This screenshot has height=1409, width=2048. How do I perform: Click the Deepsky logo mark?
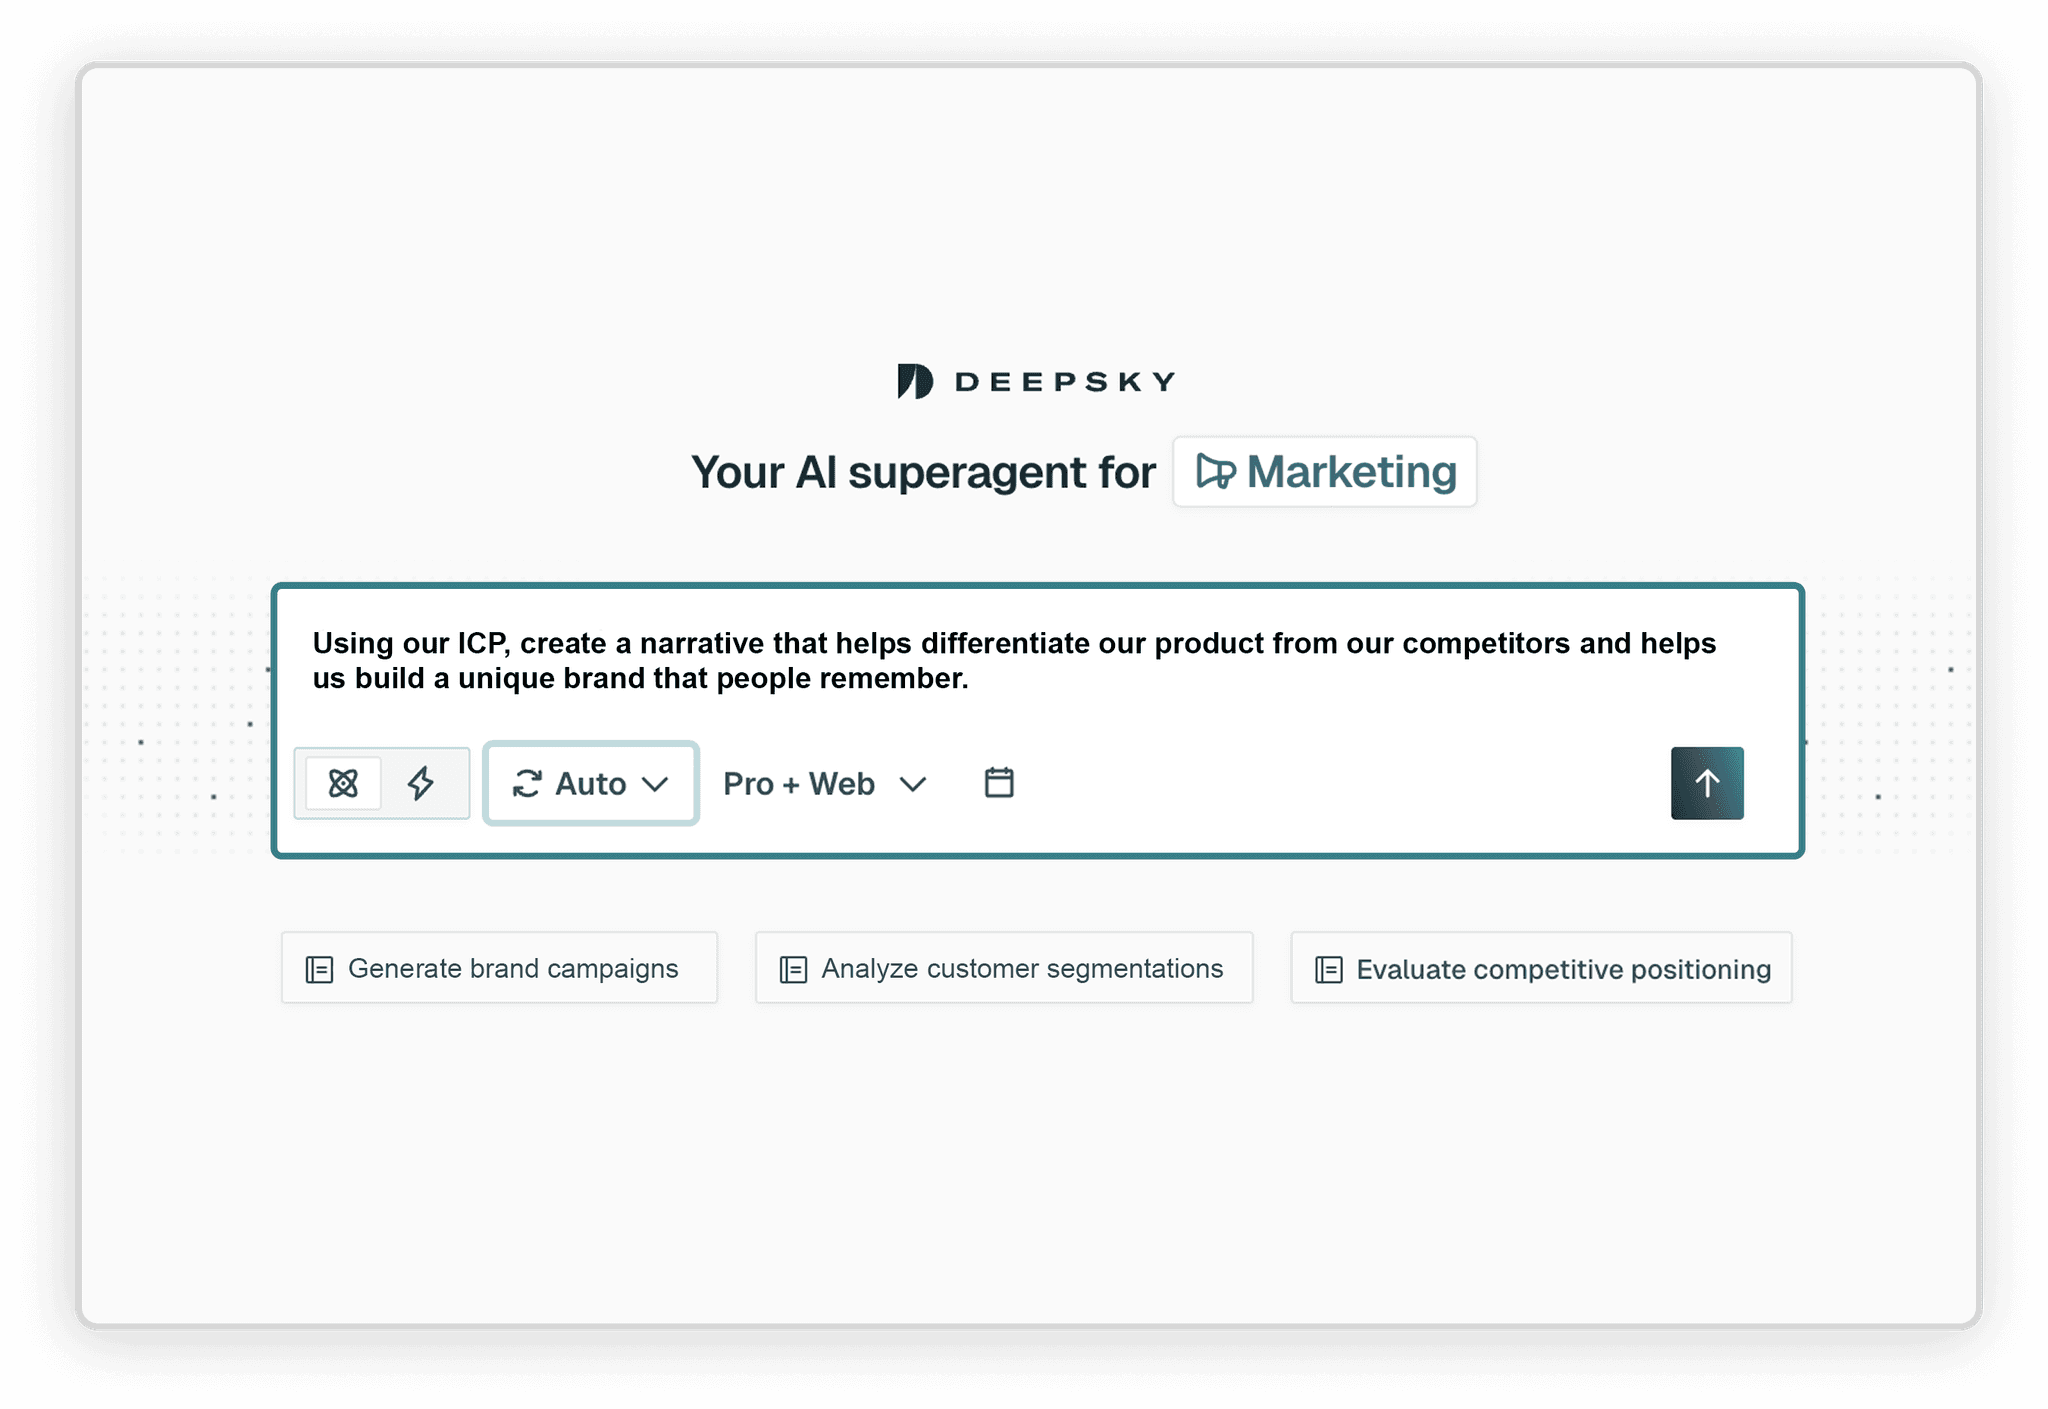(x=914, y=381)
